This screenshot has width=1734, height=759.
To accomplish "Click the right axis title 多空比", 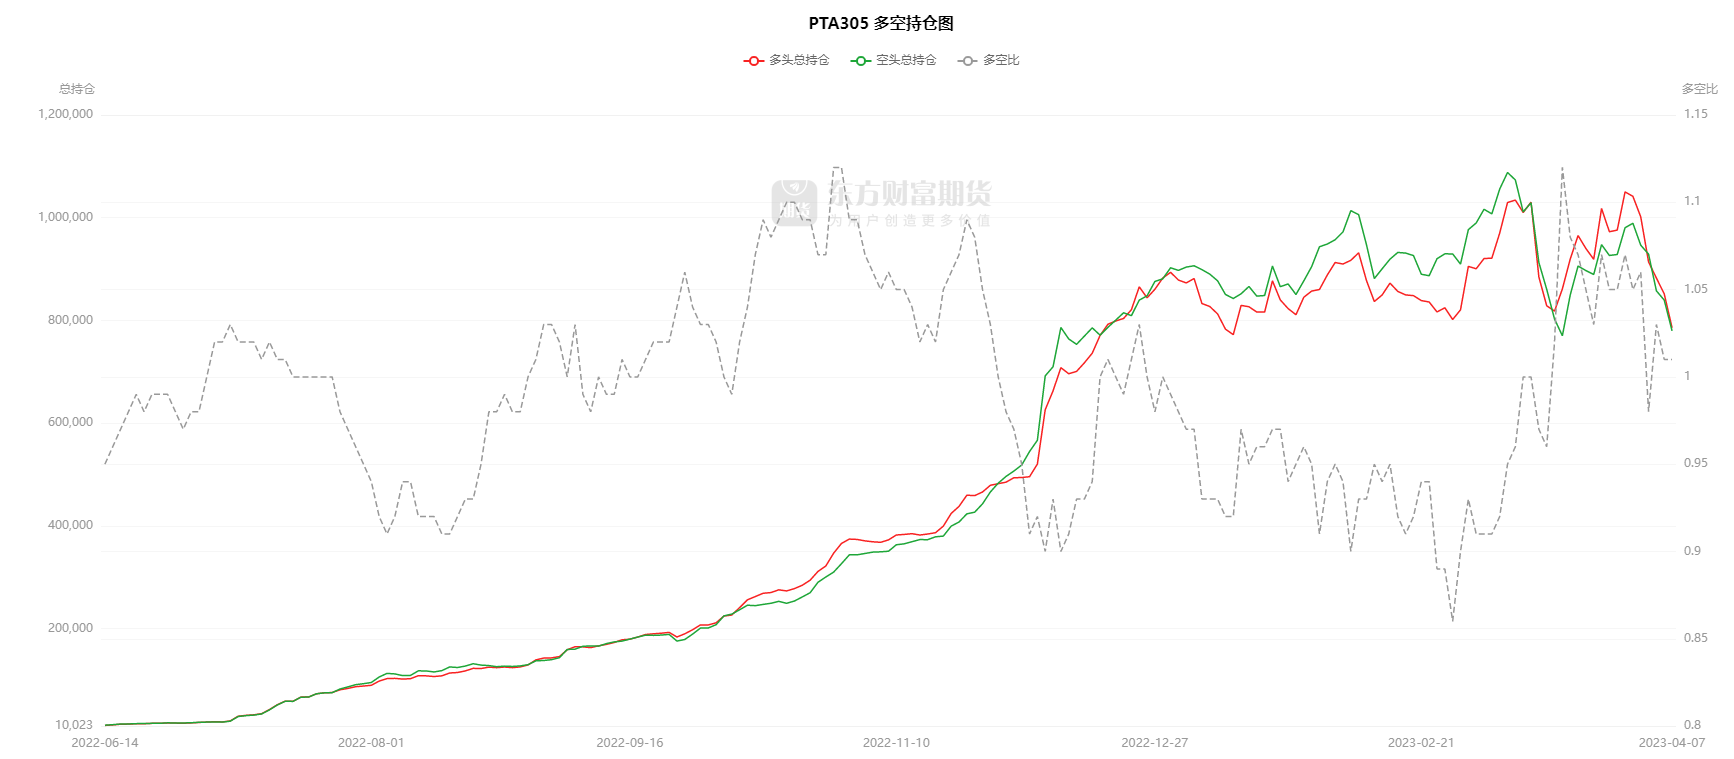I will point(1699,89).
